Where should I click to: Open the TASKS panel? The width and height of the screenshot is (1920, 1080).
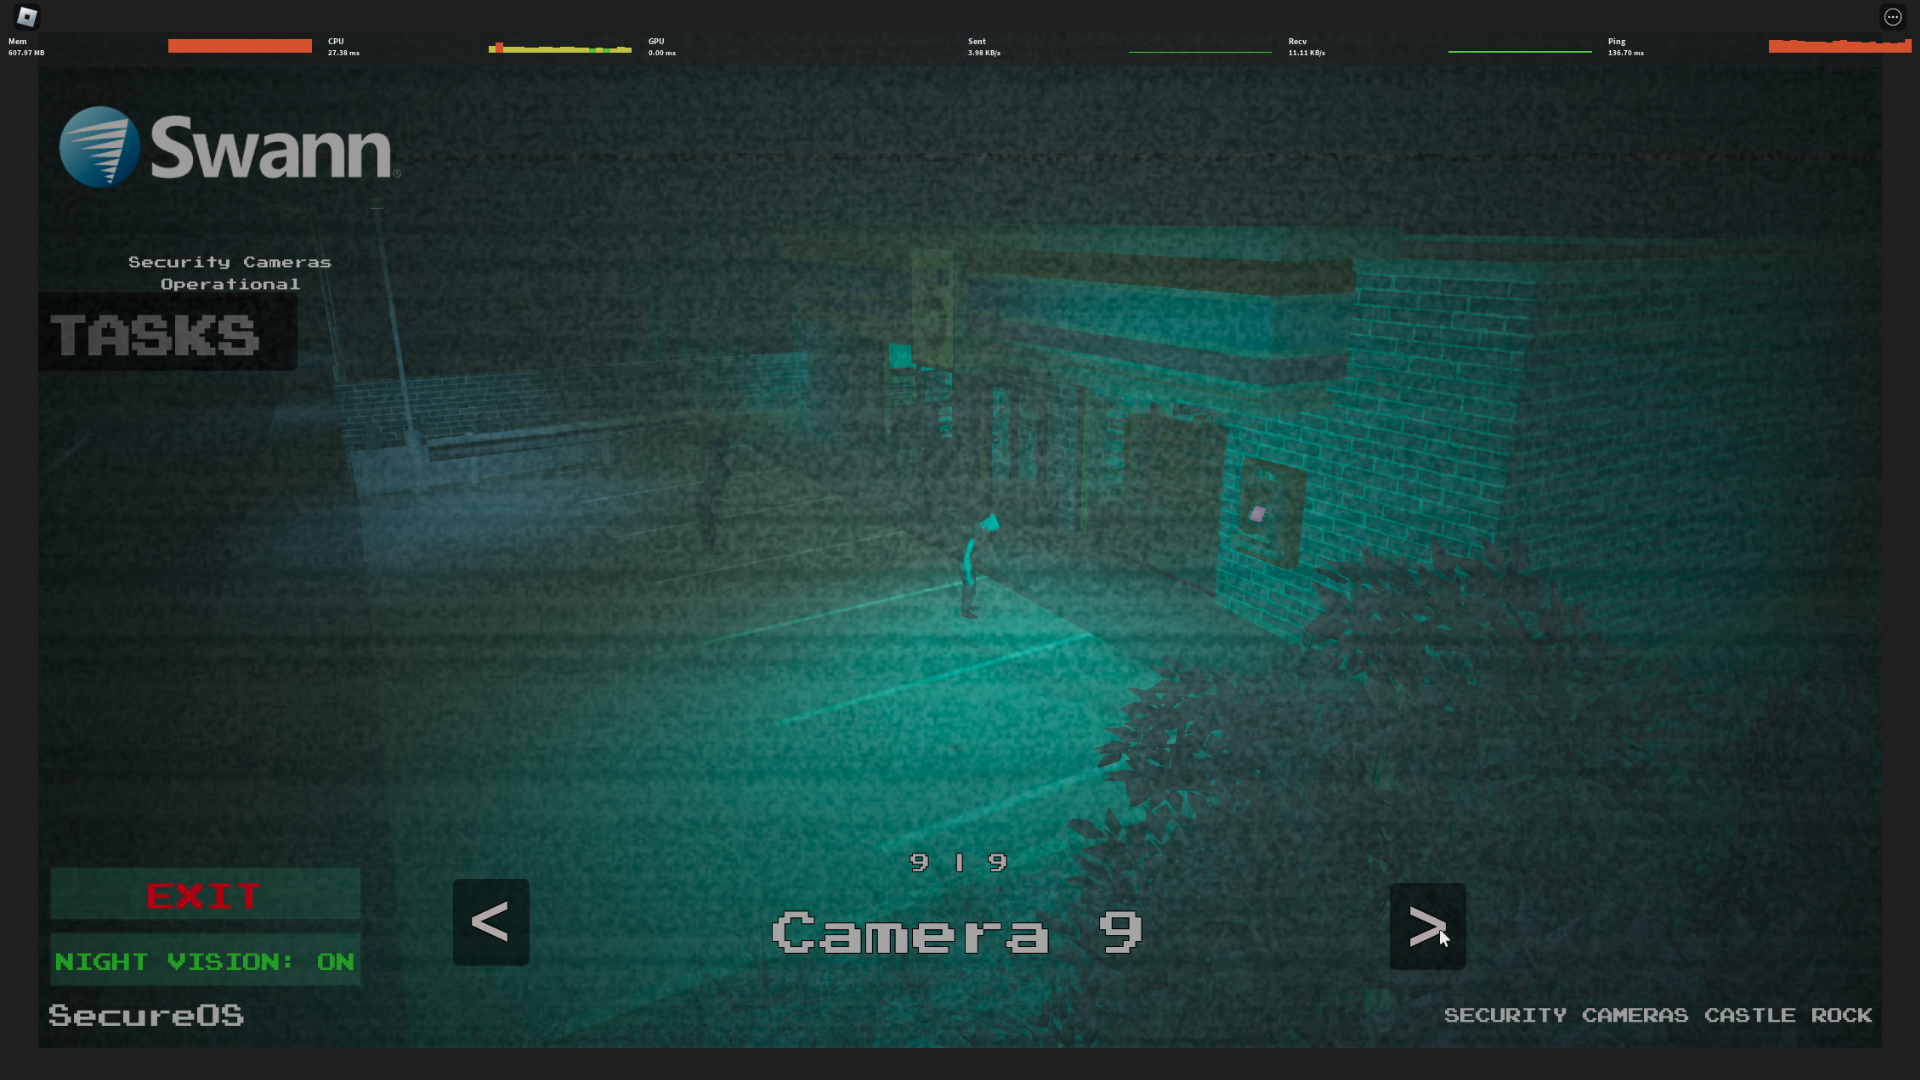click(x=157, y=335)
